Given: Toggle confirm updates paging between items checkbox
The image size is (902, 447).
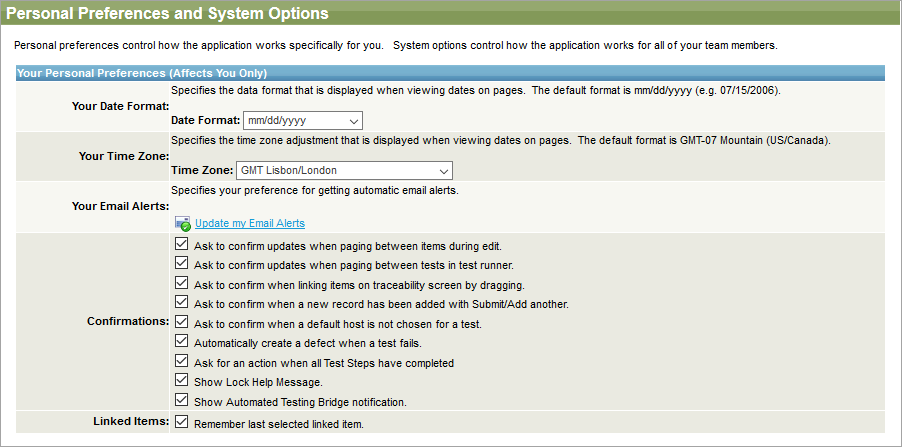Looking at the screenshot, I should [181, 244].
